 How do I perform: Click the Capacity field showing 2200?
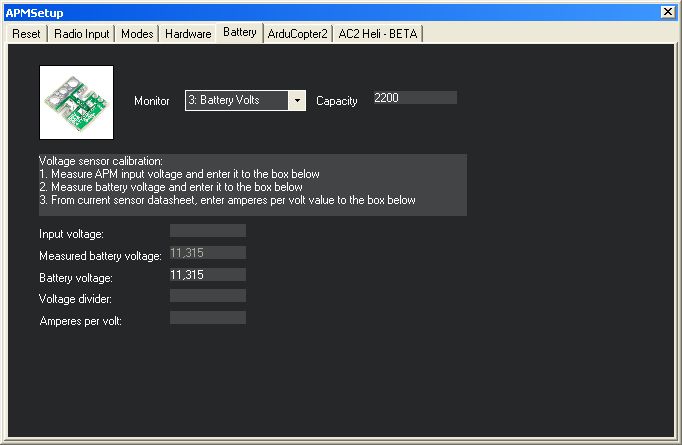tap(415, 97)
